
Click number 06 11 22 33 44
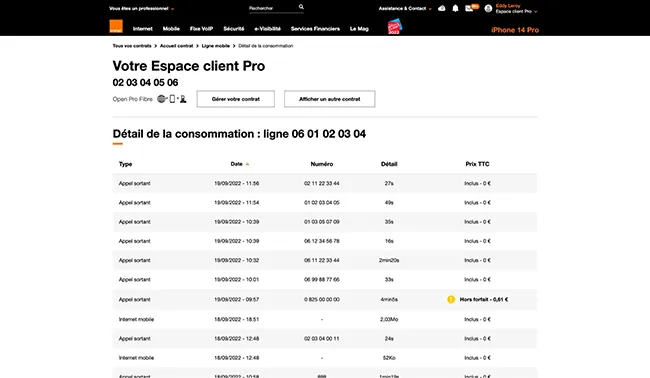[x=322, y=260]
